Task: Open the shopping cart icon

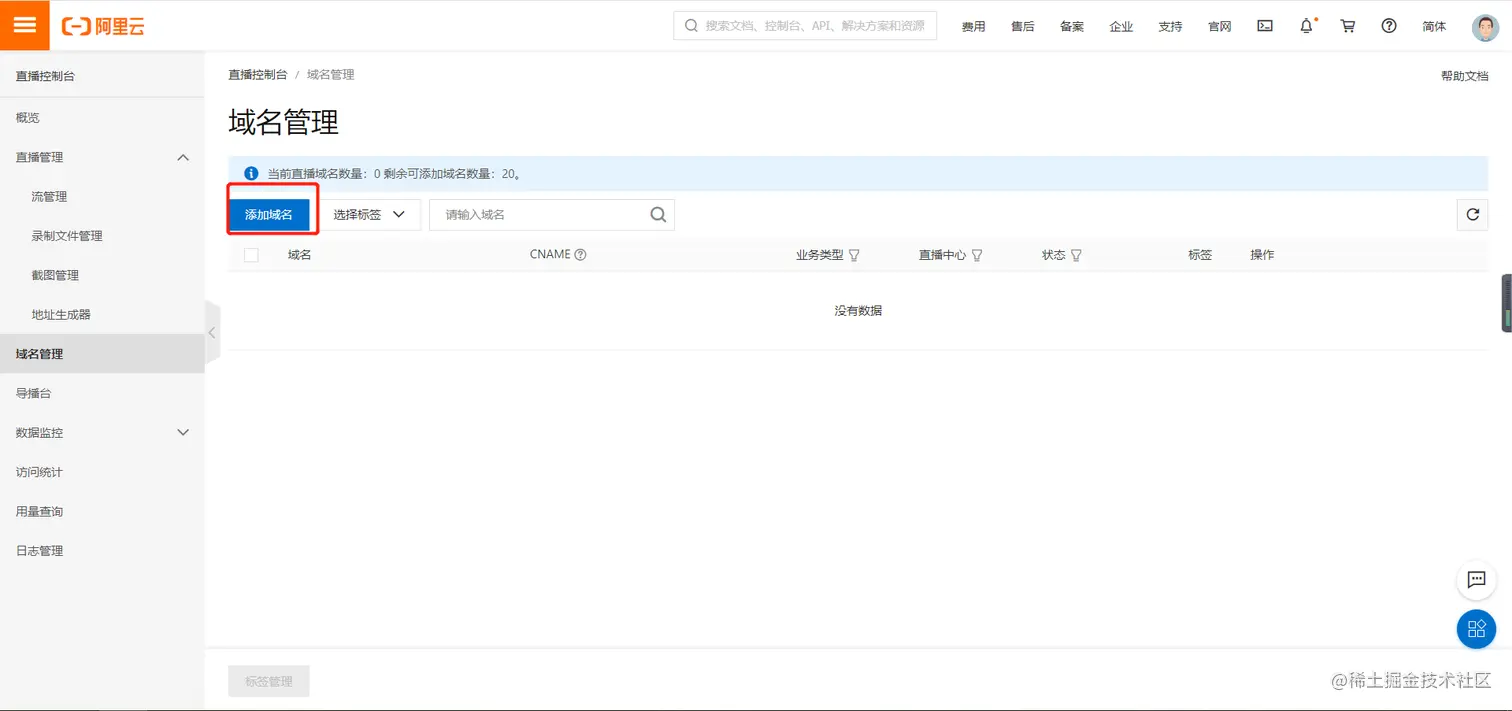Action: 1348,26
